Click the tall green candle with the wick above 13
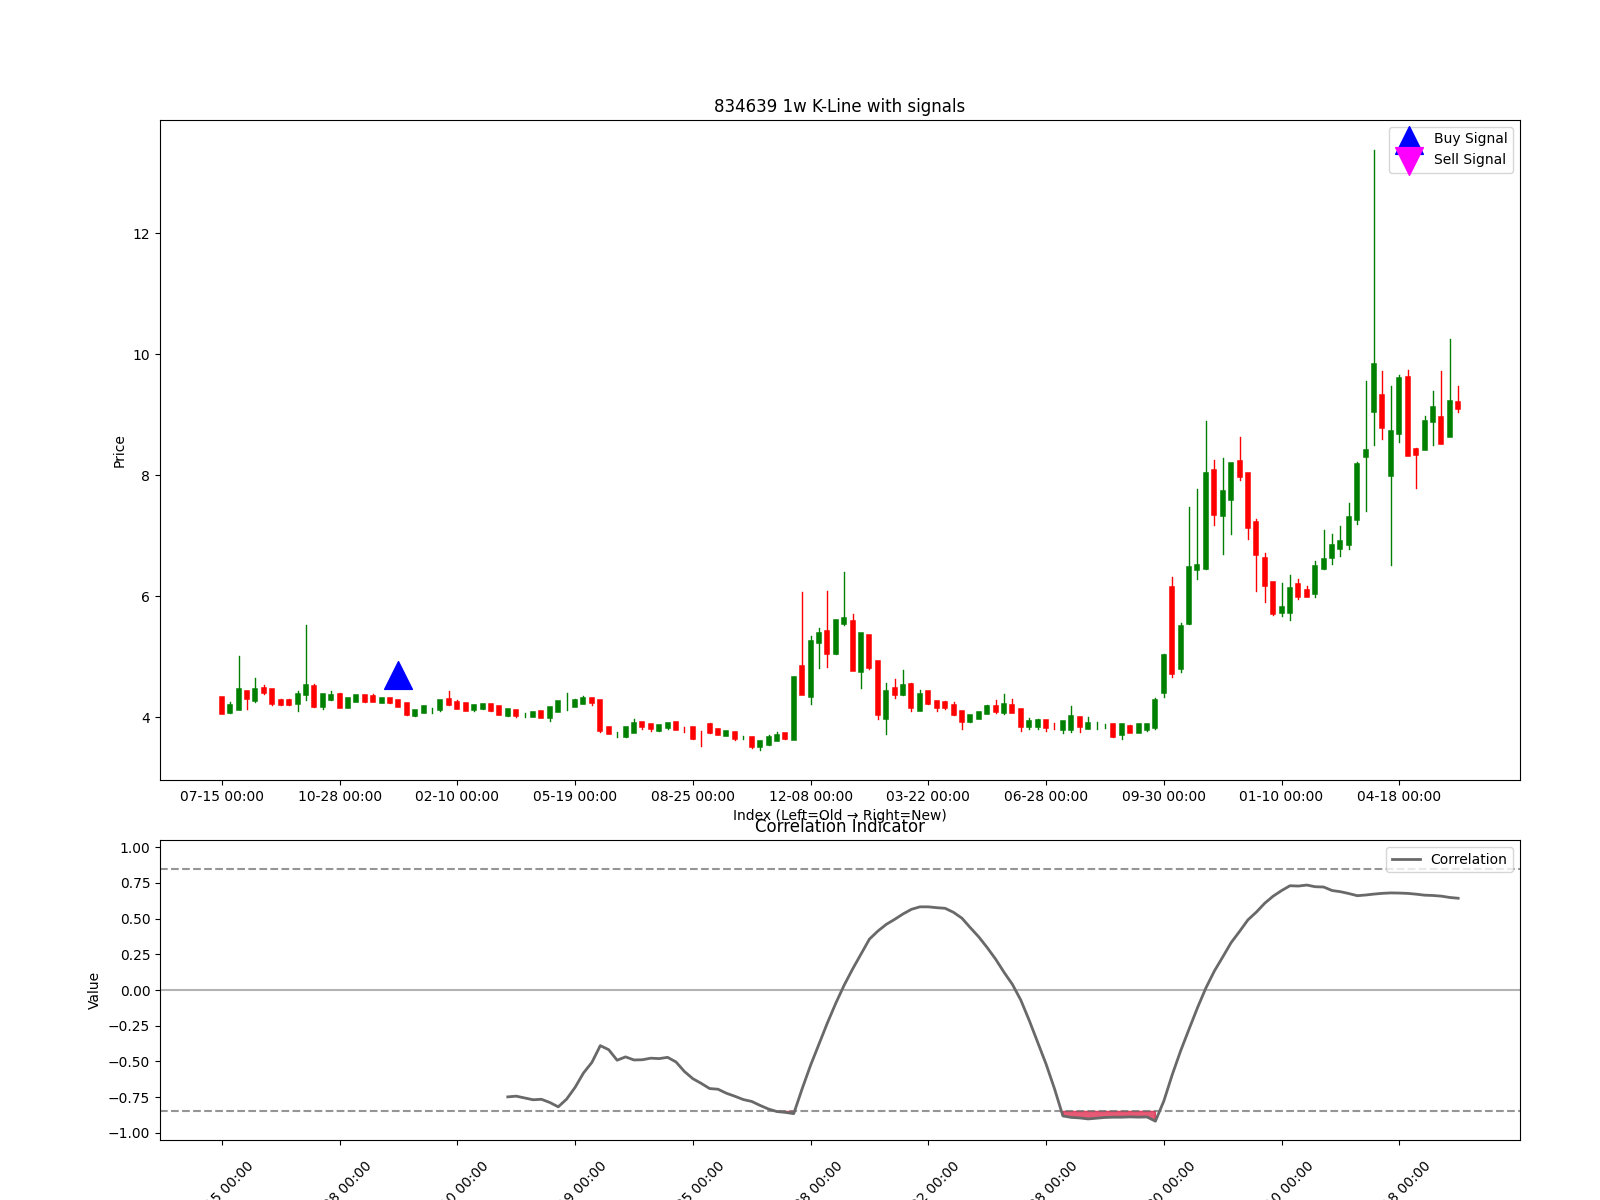The image size is (1600, 1200). [x=1374, y=388]
